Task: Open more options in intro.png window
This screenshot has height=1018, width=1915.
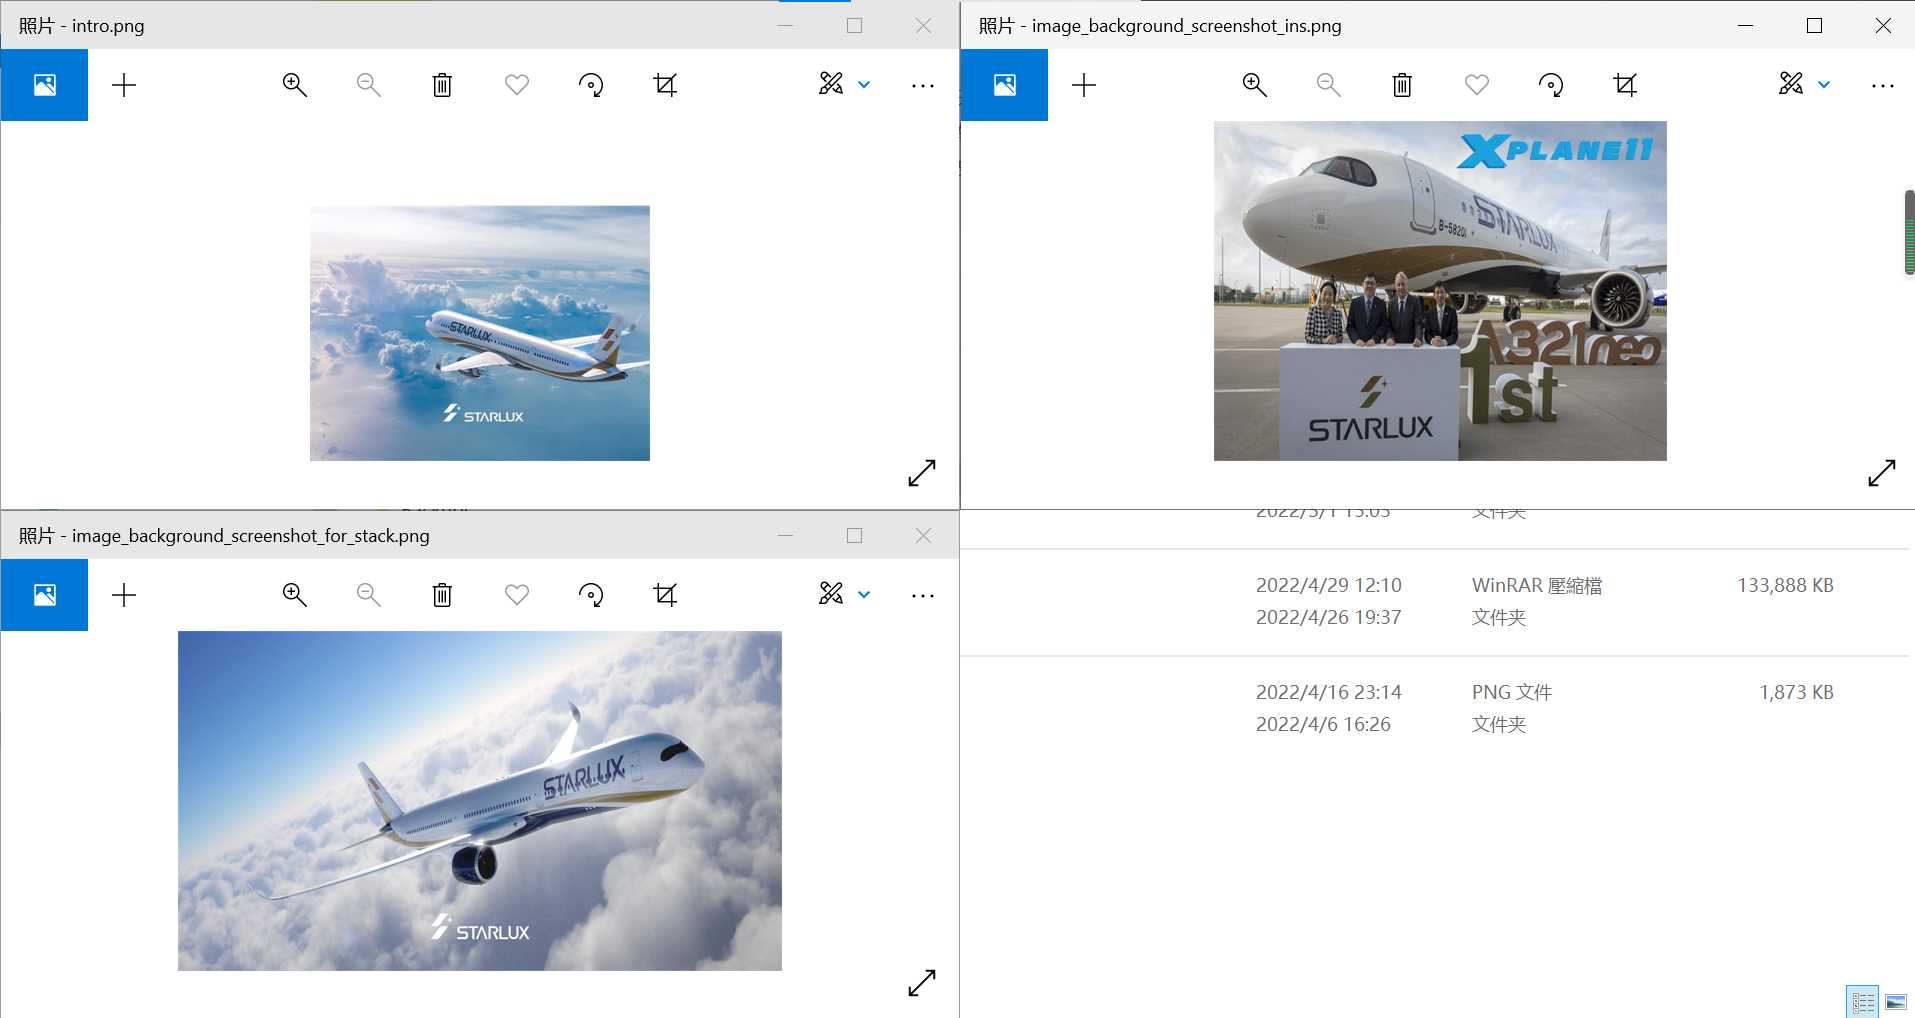Action: coord(923,86)
